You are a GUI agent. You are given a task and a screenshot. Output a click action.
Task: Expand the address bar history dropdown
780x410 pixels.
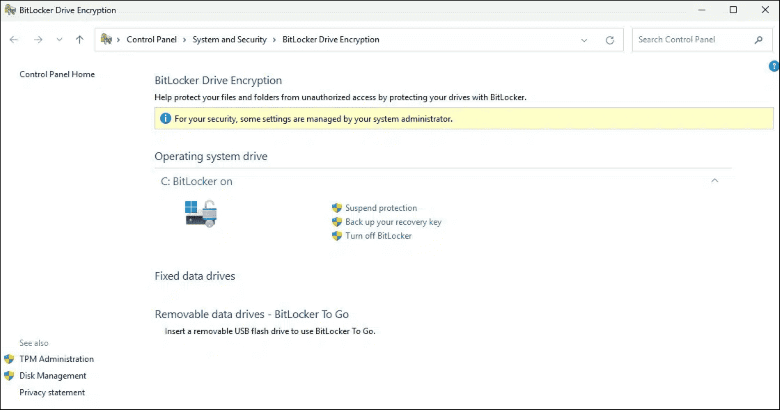pyautogui.click(x=584, y=40)
